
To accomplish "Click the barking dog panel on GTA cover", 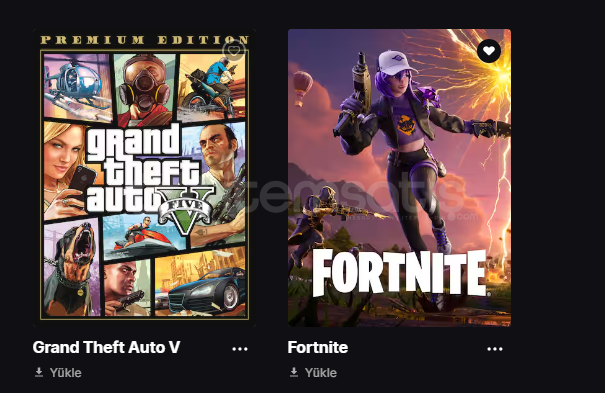I will tap(72, 267).
